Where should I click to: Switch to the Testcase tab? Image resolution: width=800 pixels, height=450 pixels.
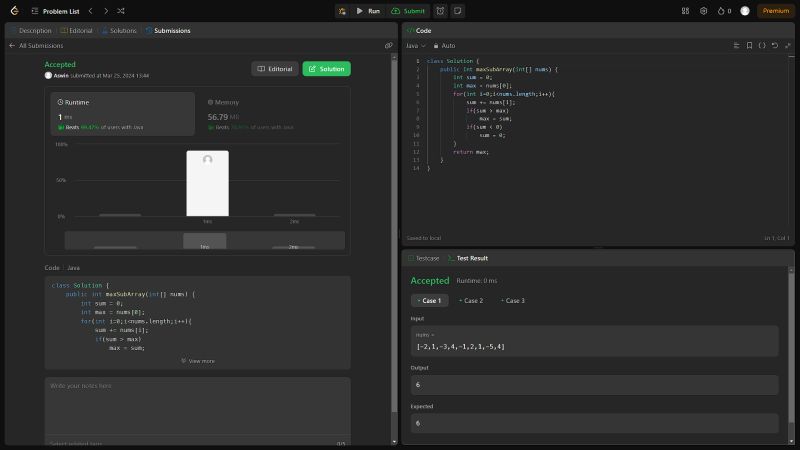tap(423, 258)
